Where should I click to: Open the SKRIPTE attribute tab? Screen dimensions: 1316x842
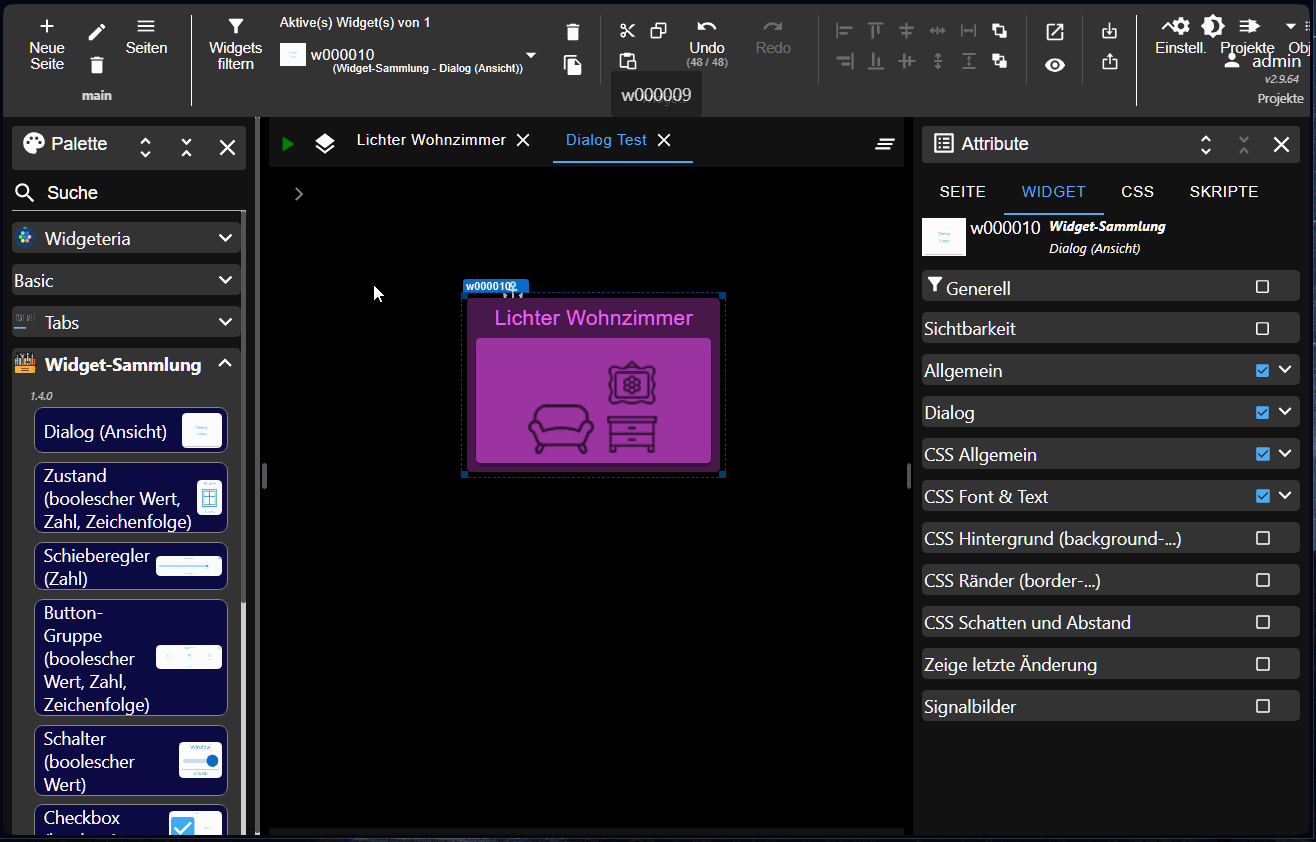pyautogui.click(x=1224, y=192)
